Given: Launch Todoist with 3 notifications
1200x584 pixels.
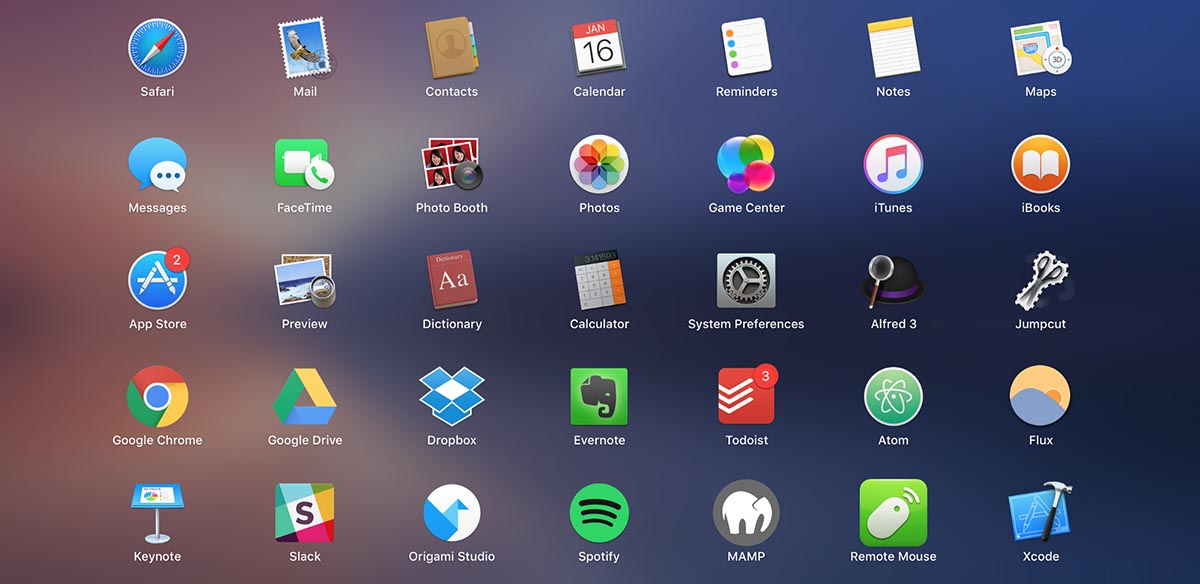Looking at the screenshot, I should point(746,396).
